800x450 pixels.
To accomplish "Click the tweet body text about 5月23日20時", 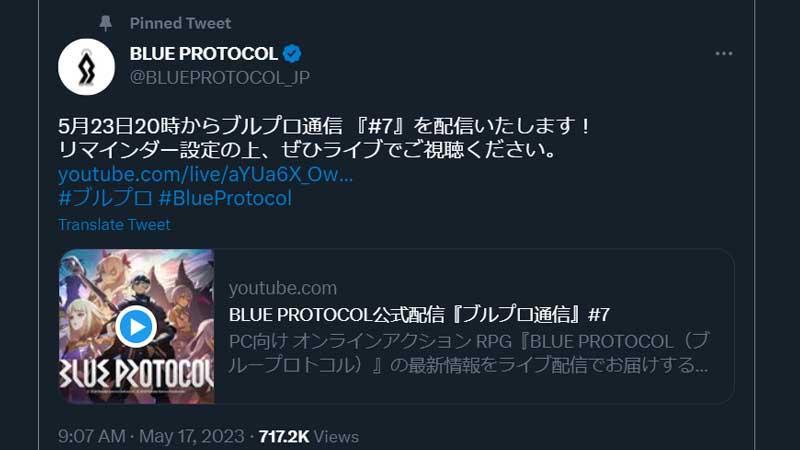I will tap(324, 138).
